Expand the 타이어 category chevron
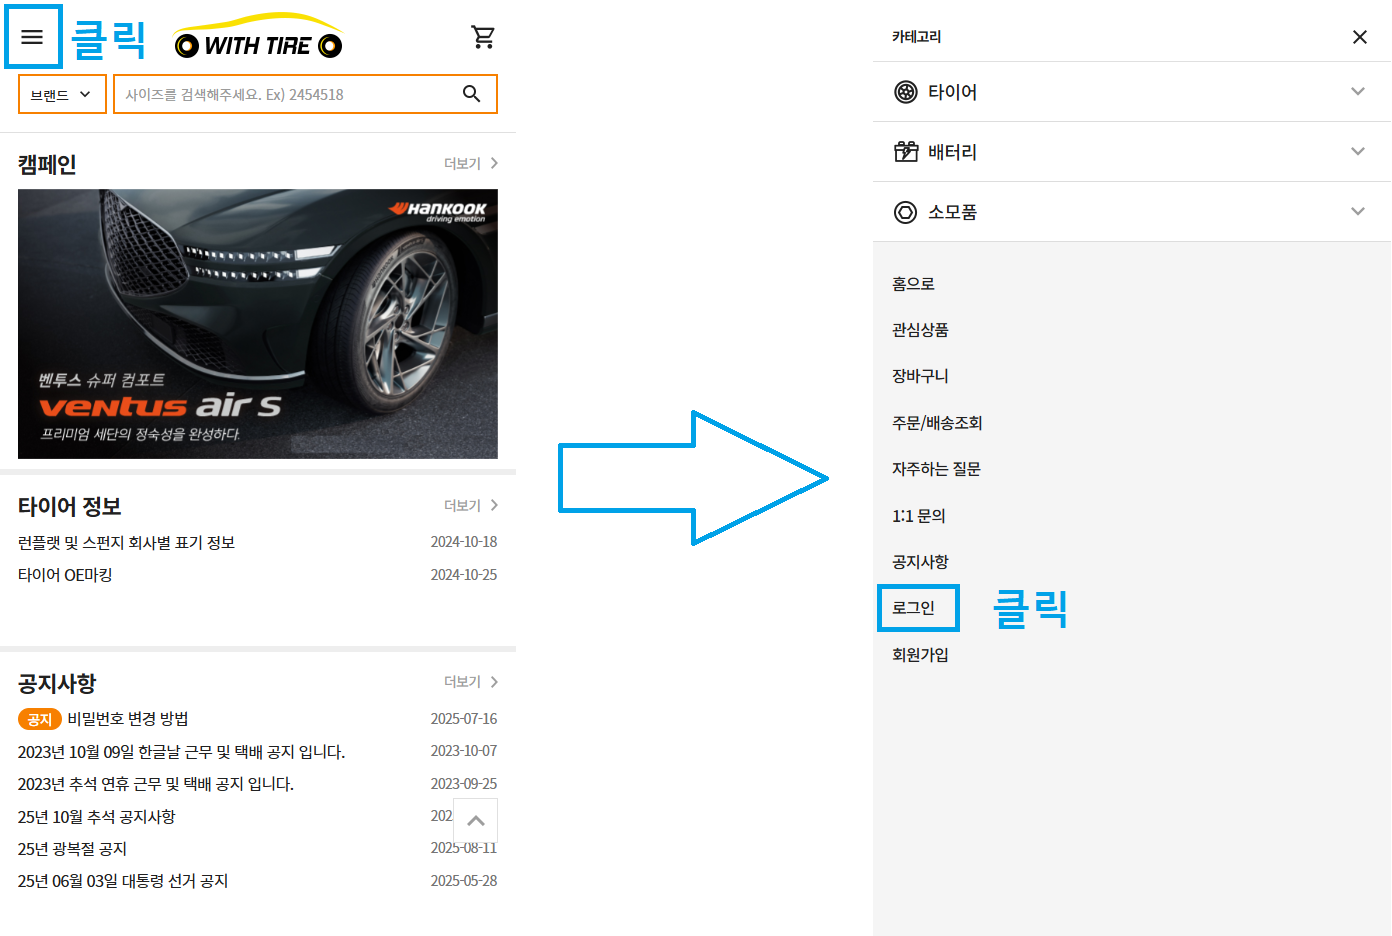Viewport: 1392px width, 936px height. pos(1357,92)
